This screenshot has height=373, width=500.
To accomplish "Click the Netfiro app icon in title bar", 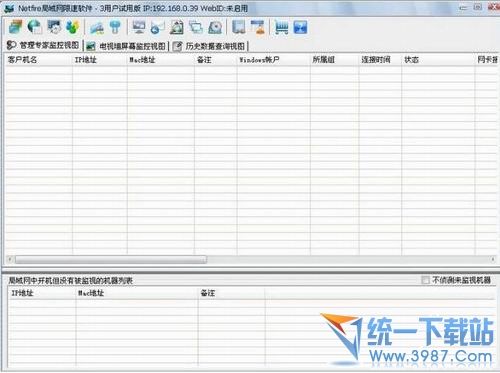I will click(x=9, y=8).
